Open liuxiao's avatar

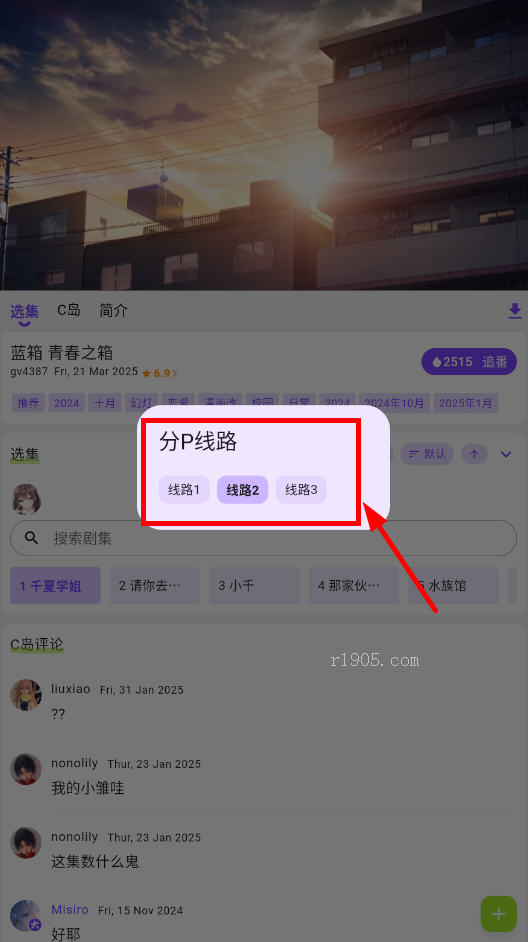26,695
